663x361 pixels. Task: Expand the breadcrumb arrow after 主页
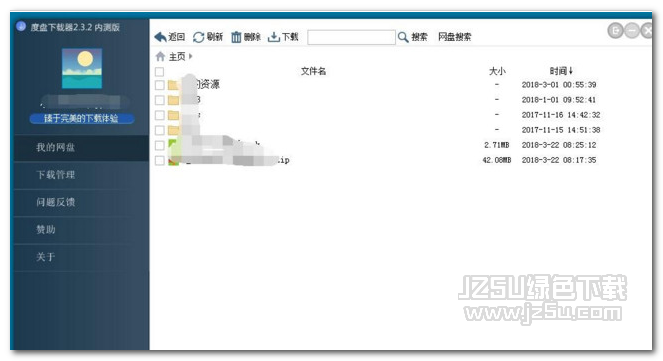(x=191, y=56)
